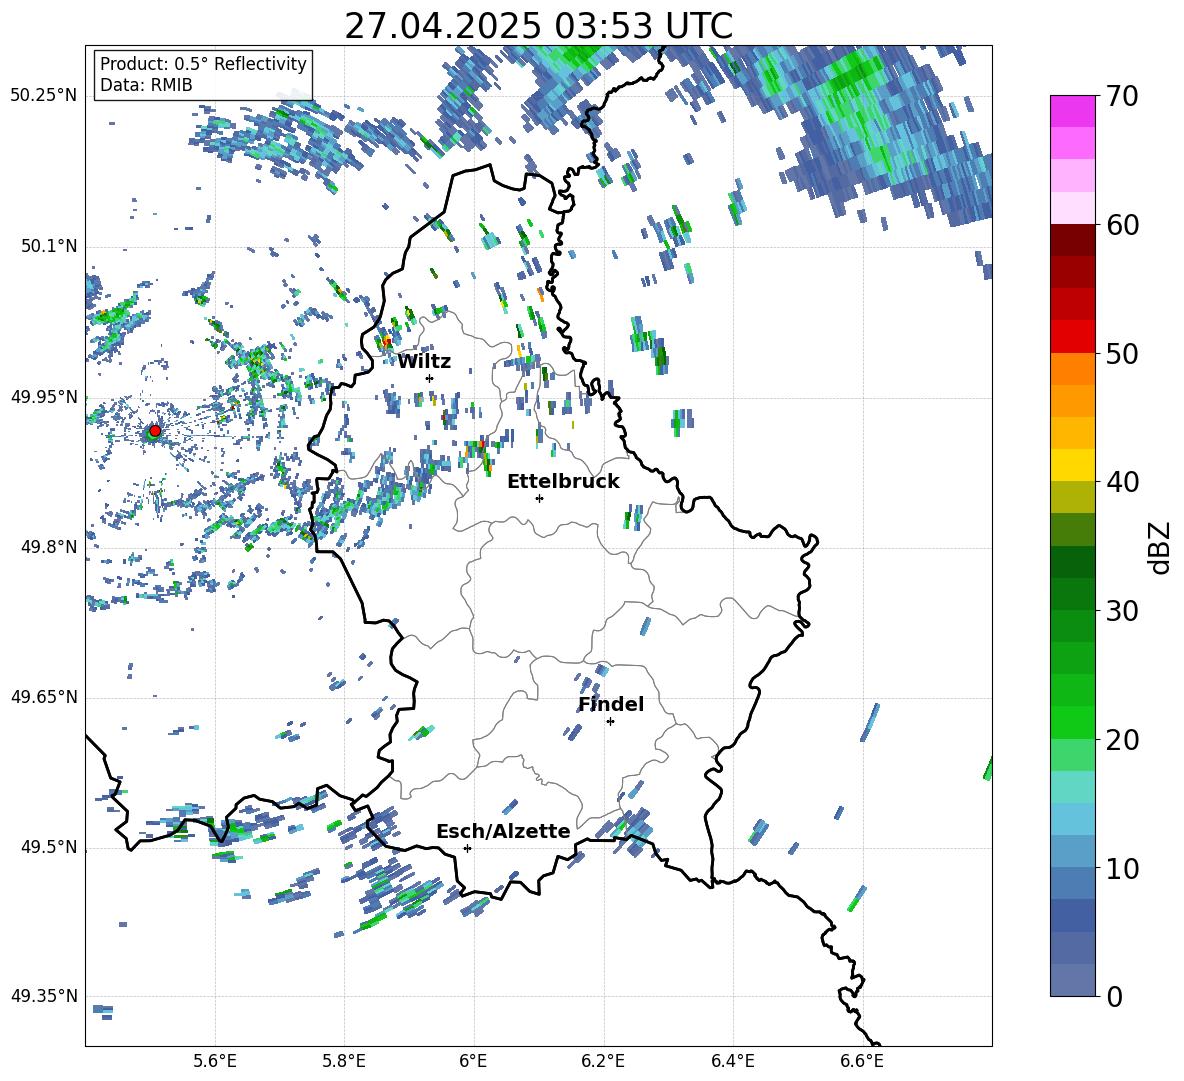This screenshot has width=1184, height=1081.
Task: Click the 6.6°E longitude label
Action: pos(862,1061)
